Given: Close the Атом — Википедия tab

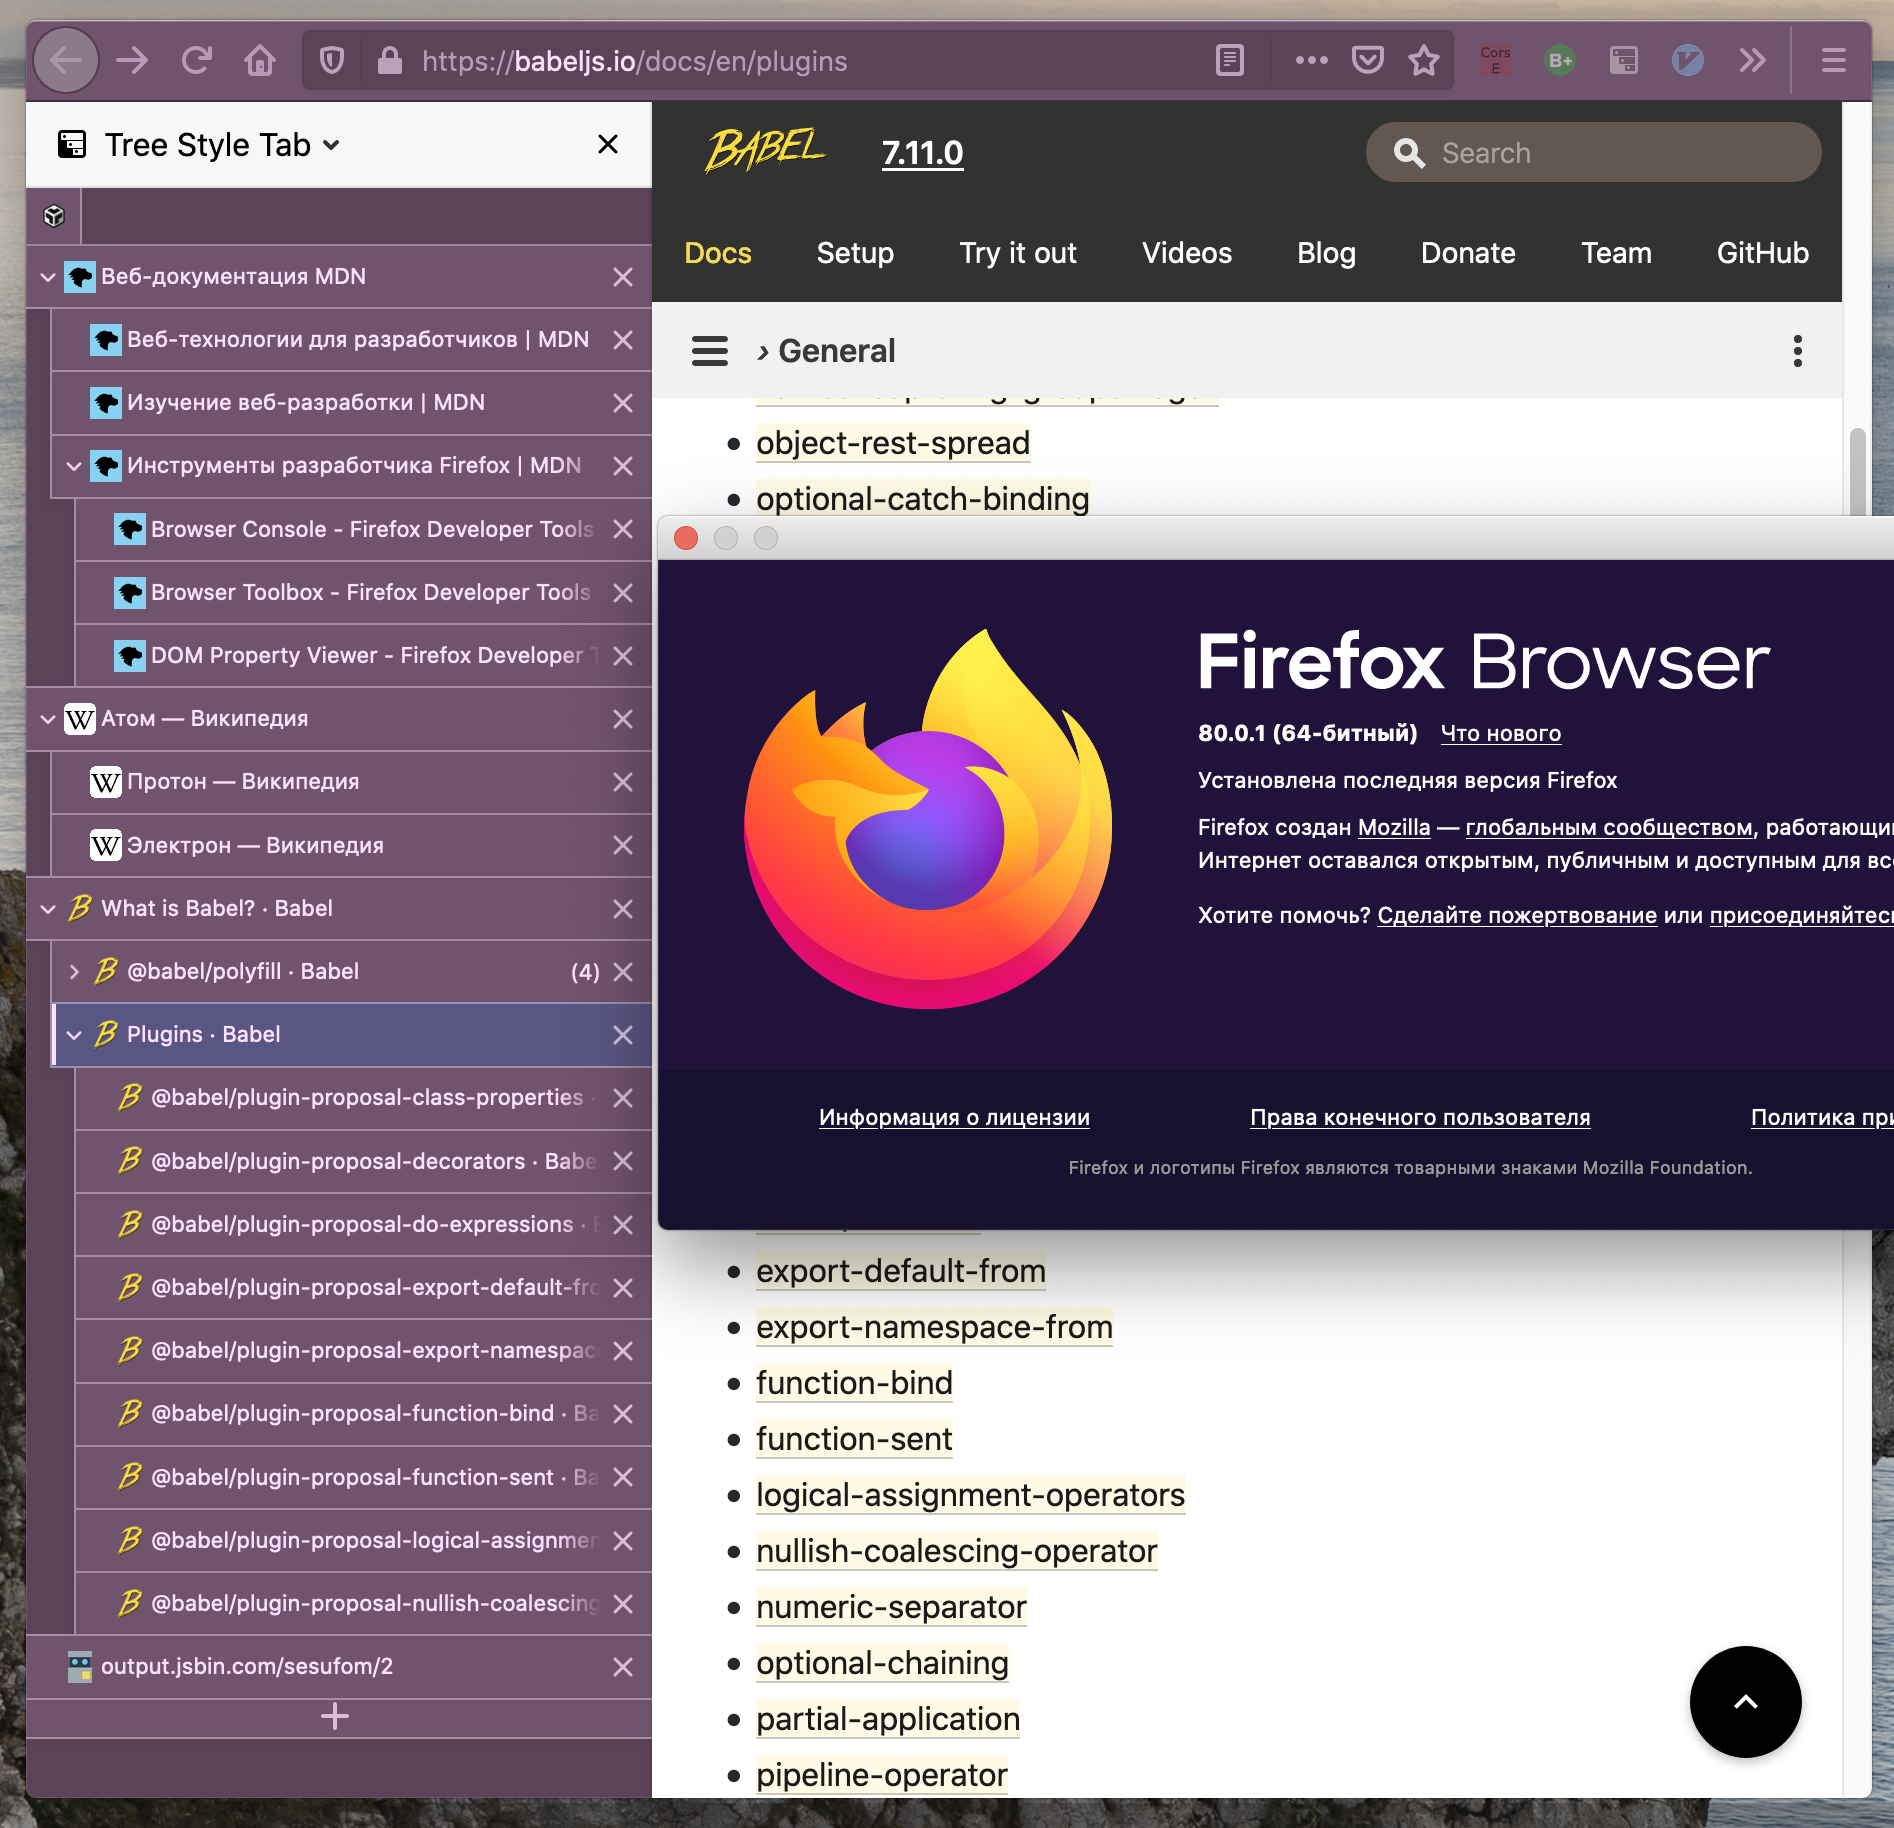Looking at the screenshot, I should tap(622, 719).
